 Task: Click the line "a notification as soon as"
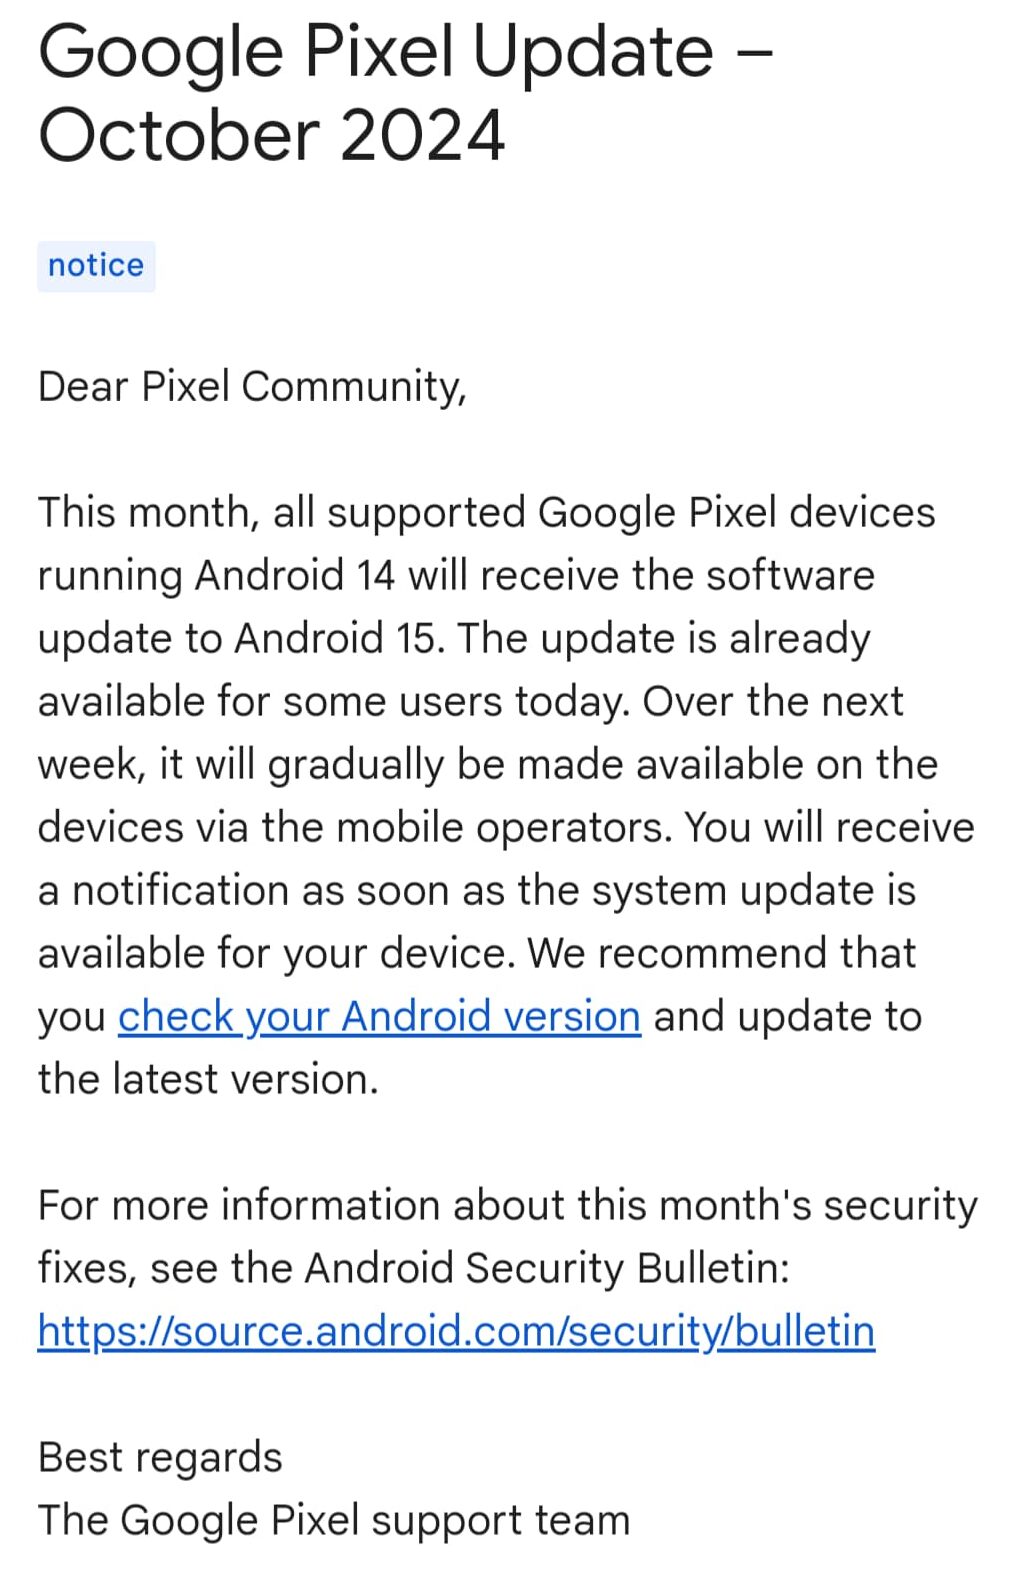point(476,891)
